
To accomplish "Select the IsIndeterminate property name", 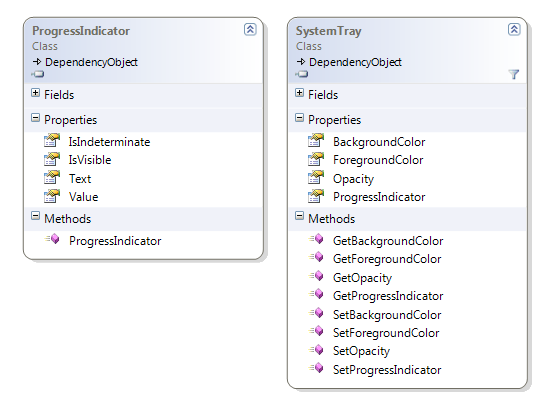I will (109, 142).
